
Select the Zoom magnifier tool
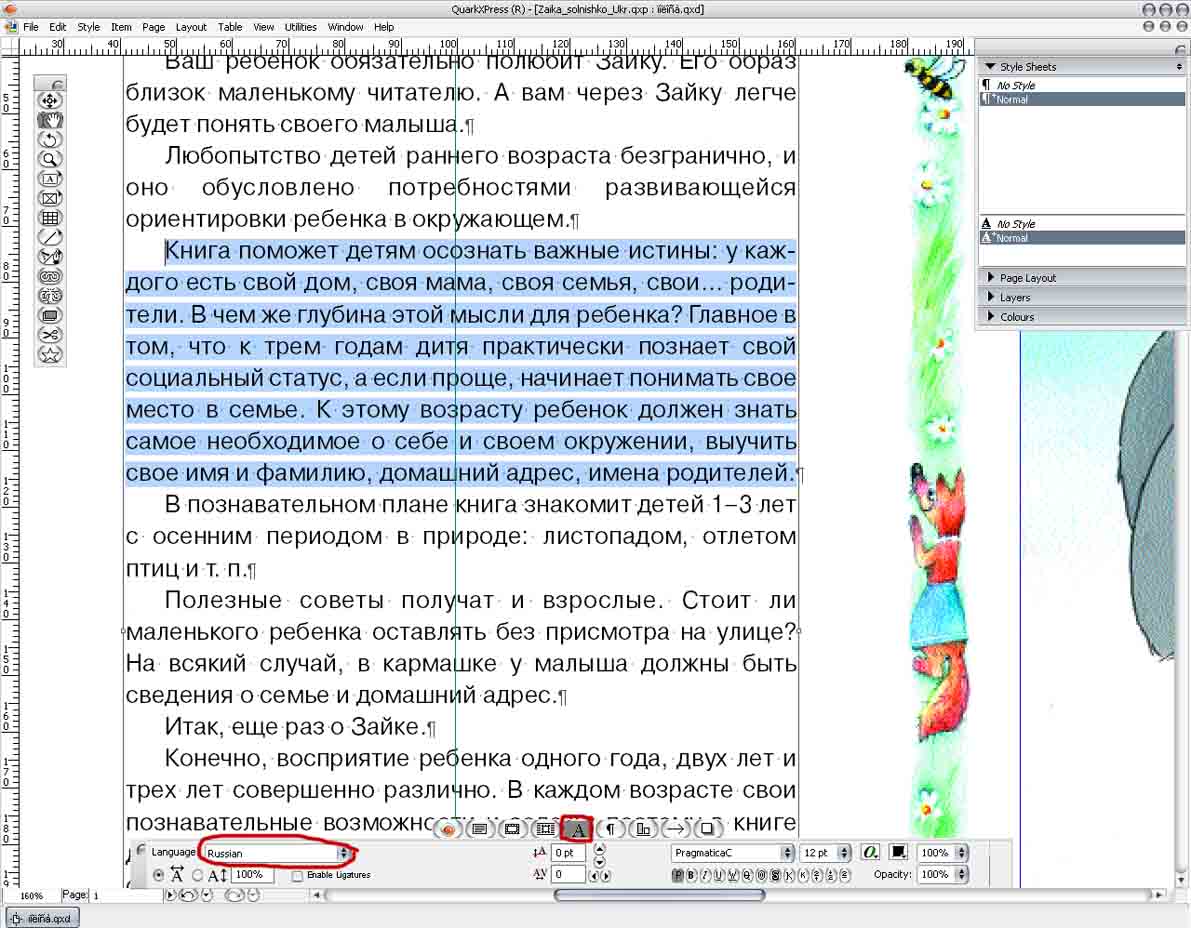tap(50, 159)
